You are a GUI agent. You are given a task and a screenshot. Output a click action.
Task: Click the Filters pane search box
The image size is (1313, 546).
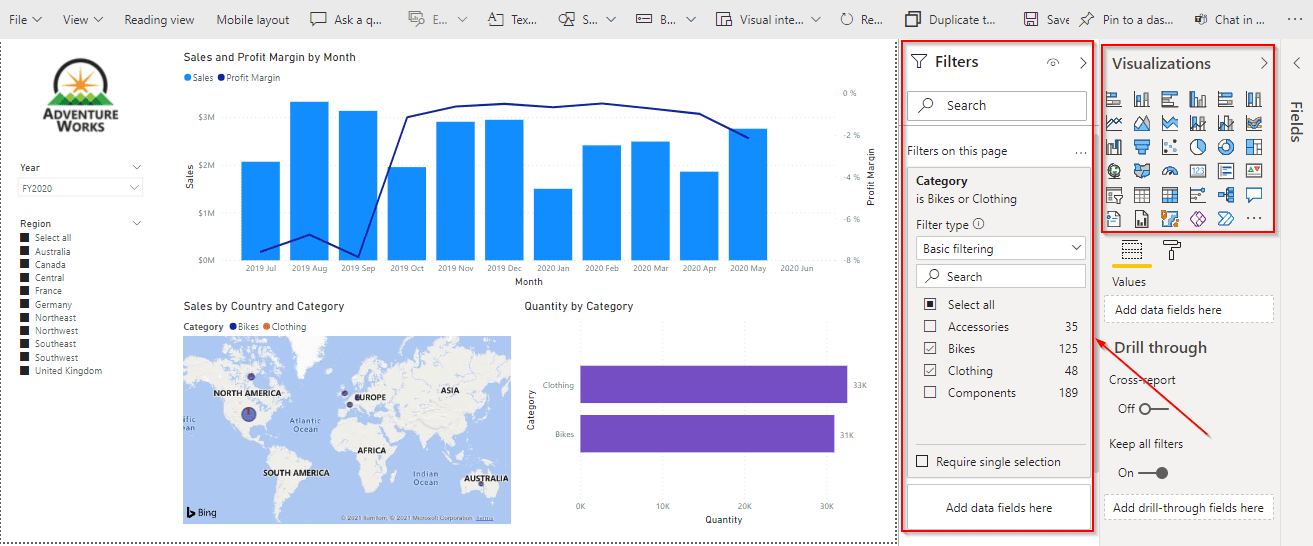(997, 105)
